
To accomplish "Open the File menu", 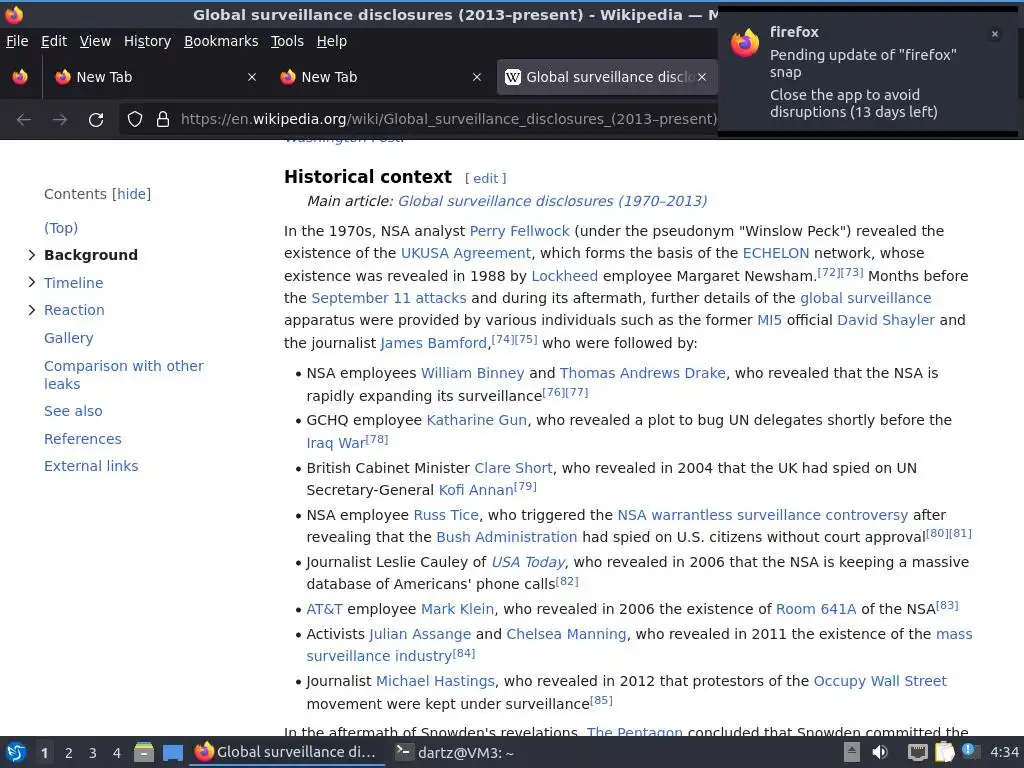I will coord(17,41).
